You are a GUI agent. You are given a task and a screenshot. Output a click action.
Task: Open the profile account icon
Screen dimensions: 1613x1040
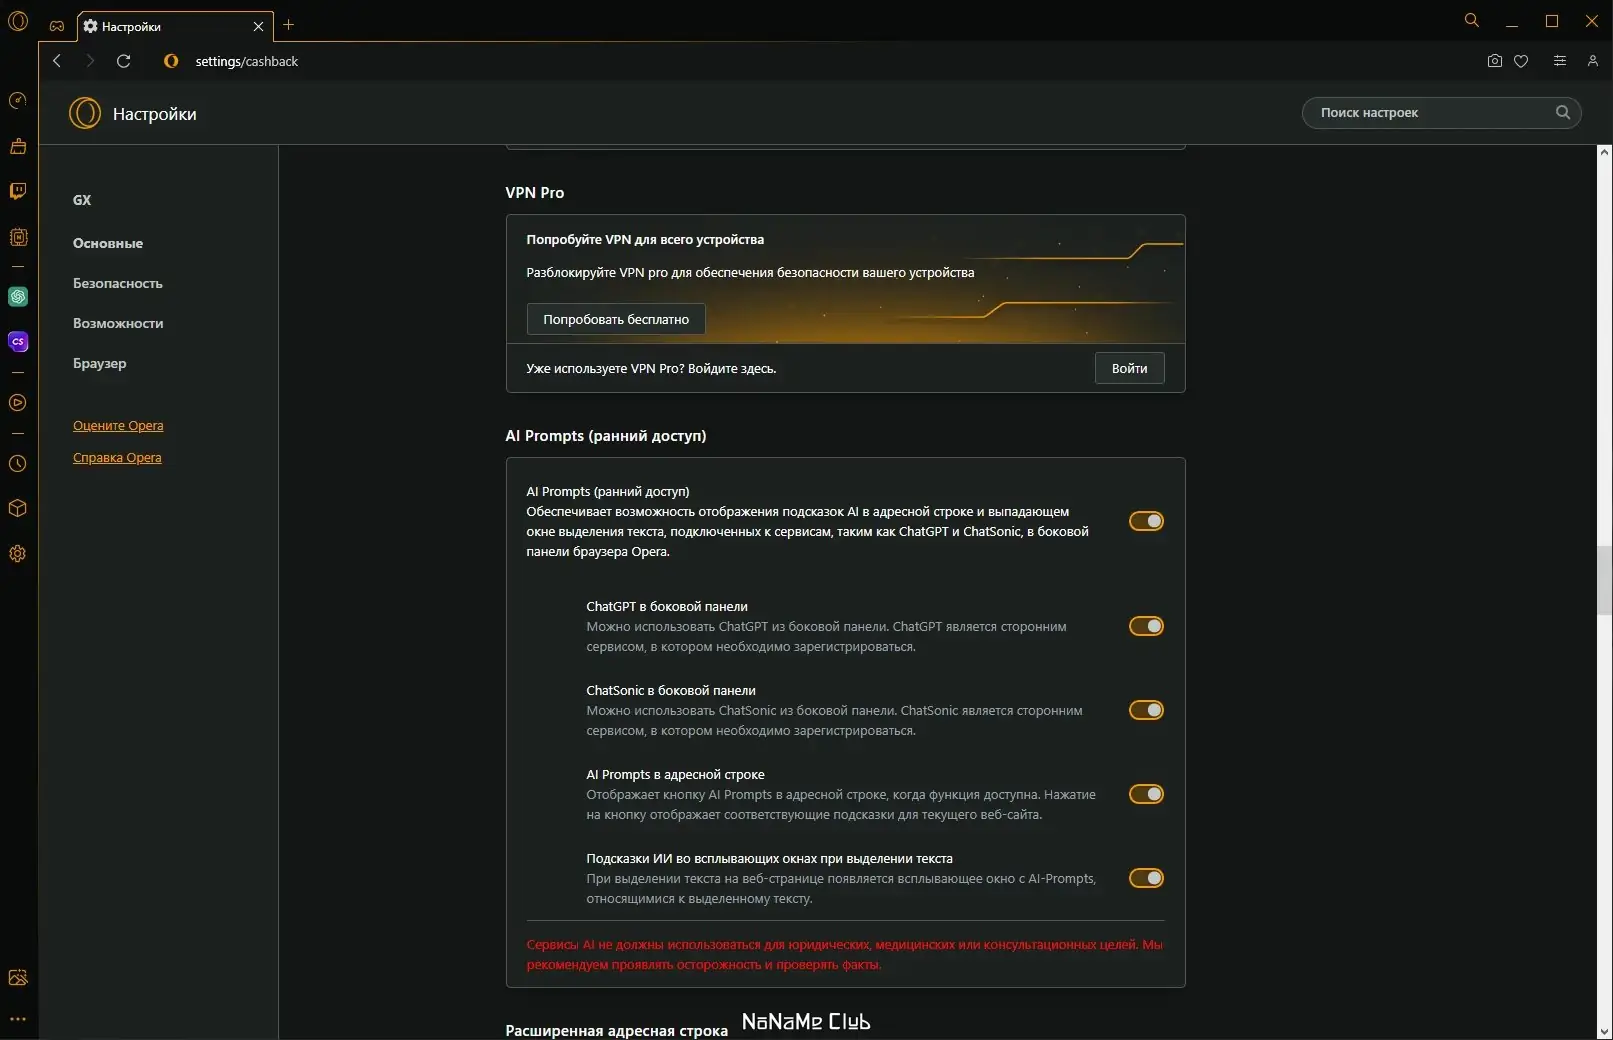pos(1593,61)
